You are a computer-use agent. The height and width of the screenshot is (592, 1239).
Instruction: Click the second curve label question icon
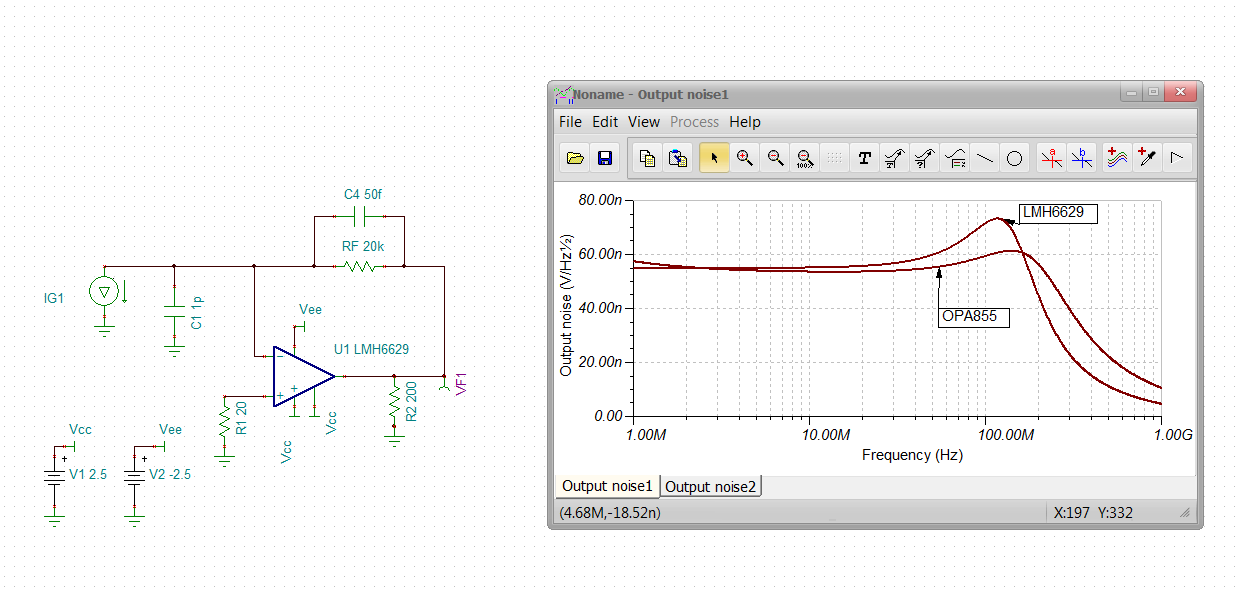925,158
